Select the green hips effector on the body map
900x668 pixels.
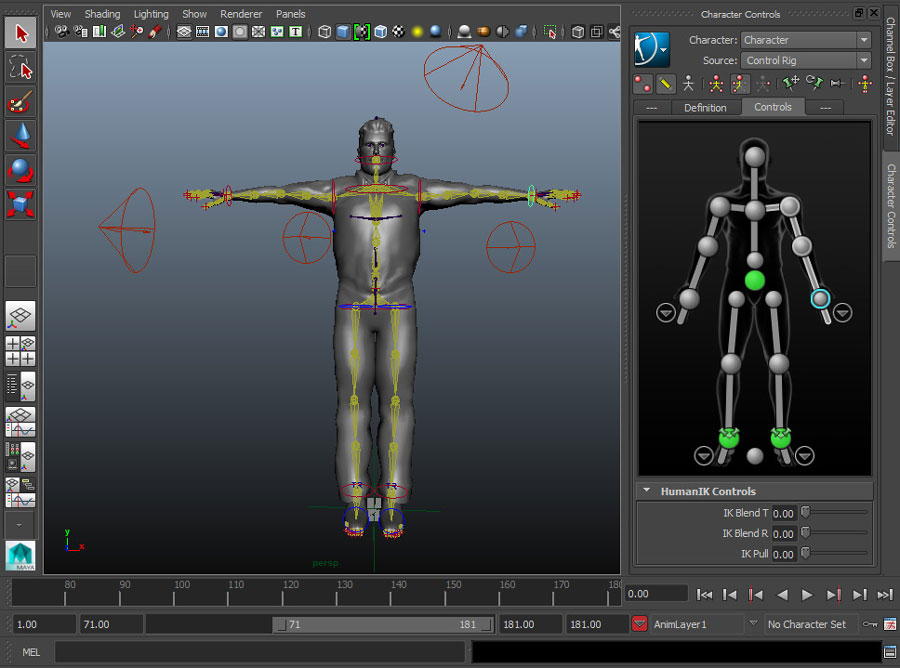coord(754,278)
